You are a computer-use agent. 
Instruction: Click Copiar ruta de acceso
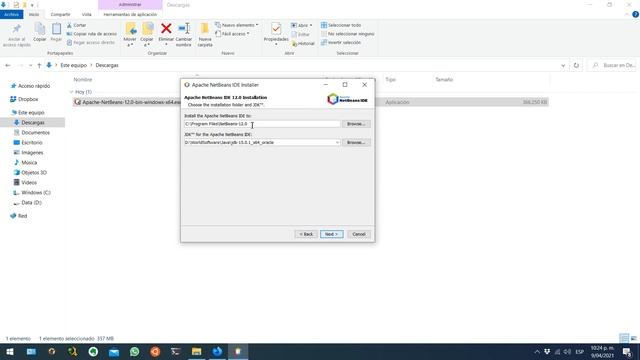[x=91, y=34]
